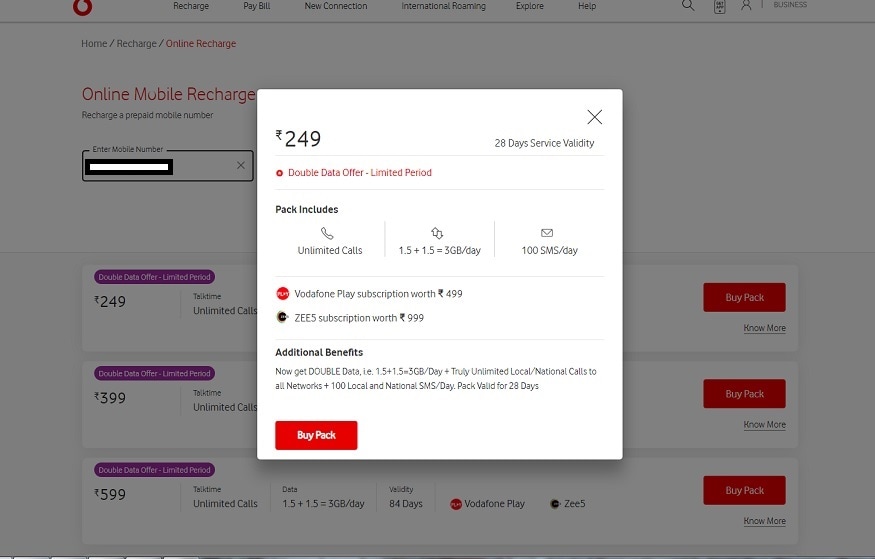
Task: Click the ₹249 price in the popup
Action: (299, 138)
